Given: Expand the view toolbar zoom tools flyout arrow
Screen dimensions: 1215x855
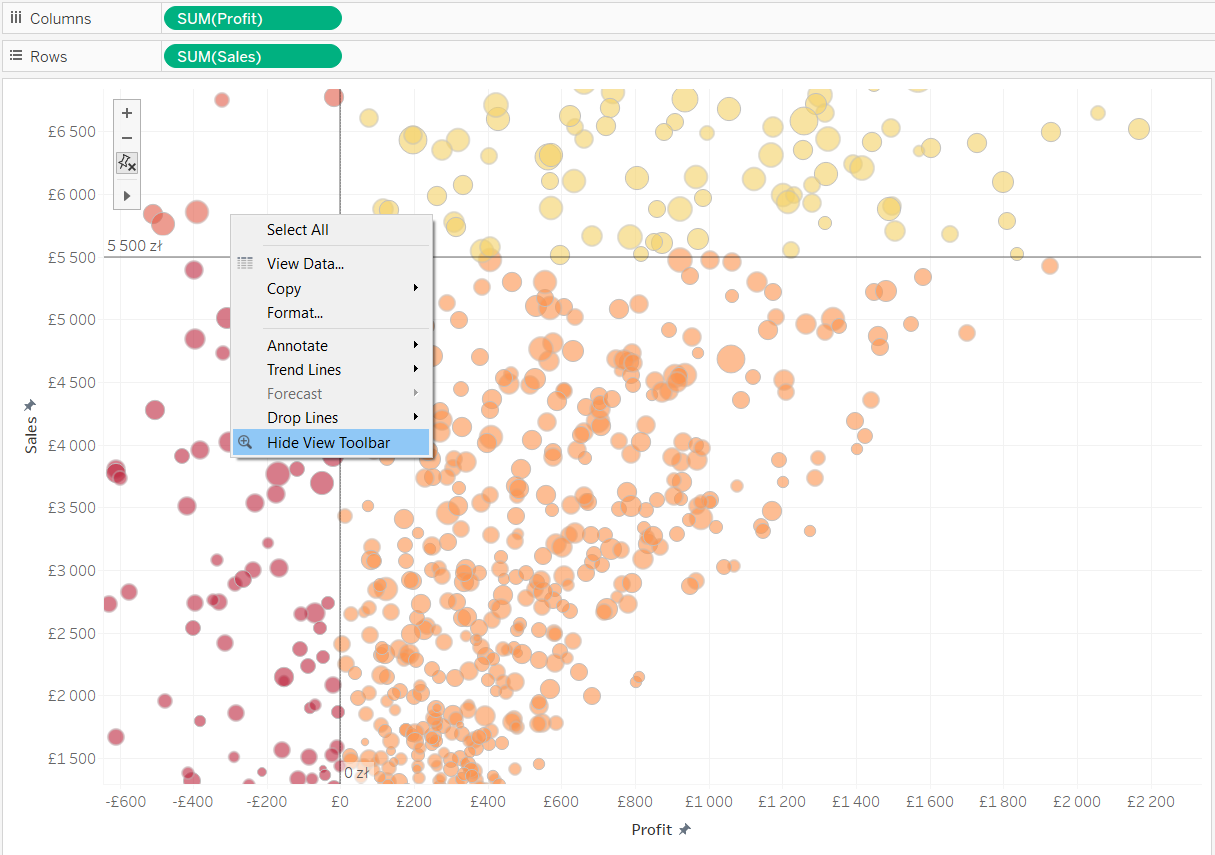Looking at the screenshot, I should point(127,196).
